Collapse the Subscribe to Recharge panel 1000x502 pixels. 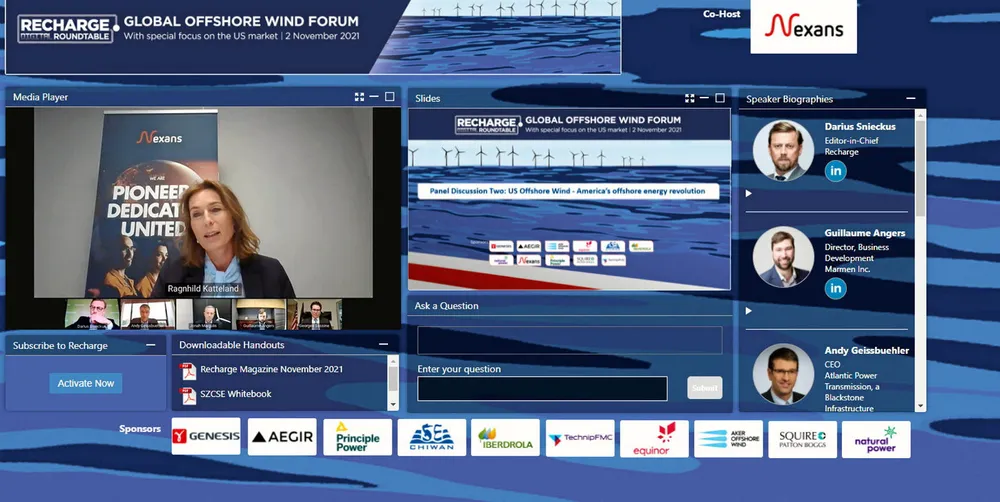[150, 345]
